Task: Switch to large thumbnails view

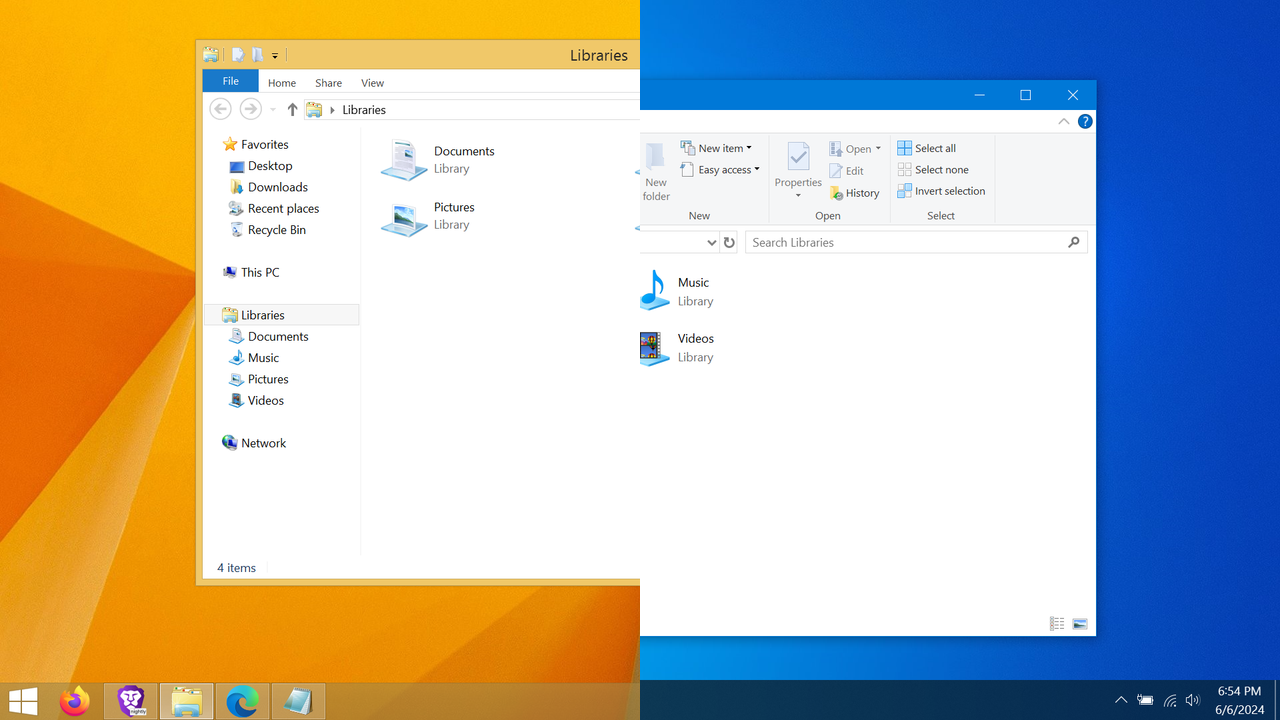Action: point(1080,623)
